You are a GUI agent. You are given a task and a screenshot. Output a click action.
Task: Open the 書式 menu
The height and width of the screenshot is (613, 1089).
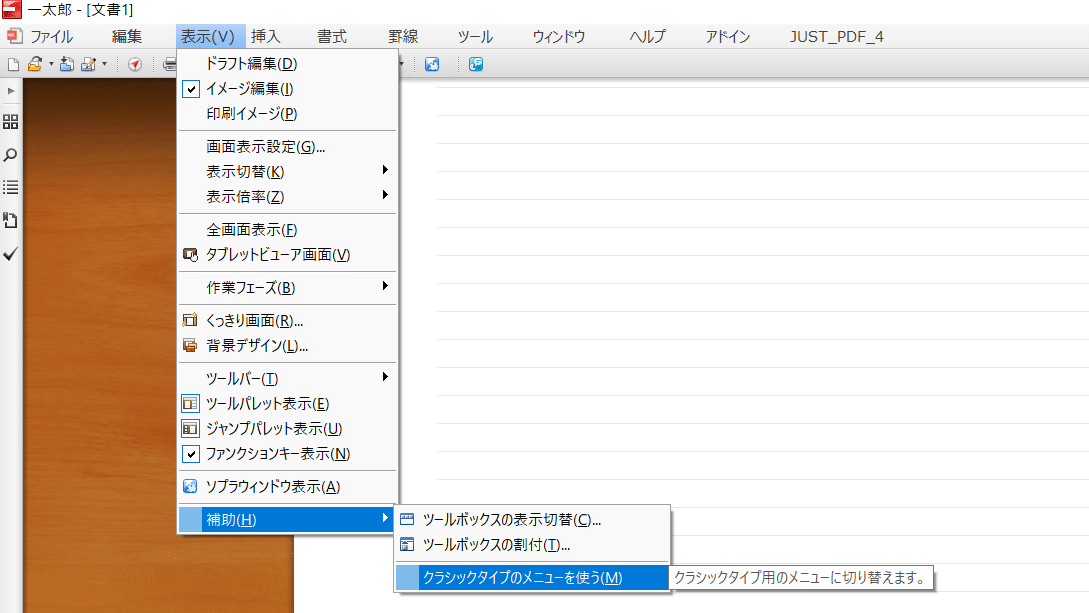(332, 37)
